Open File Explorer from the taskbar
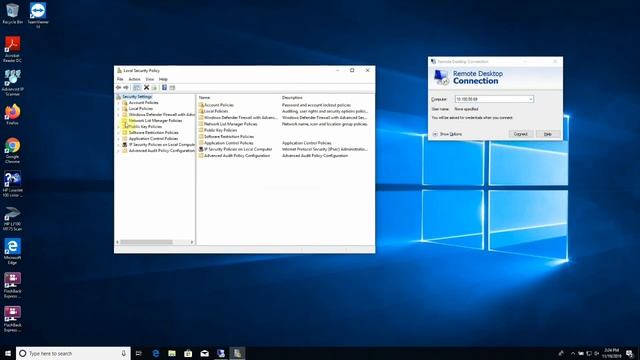This screenshot has height=360, width=640. pos(172,353)
